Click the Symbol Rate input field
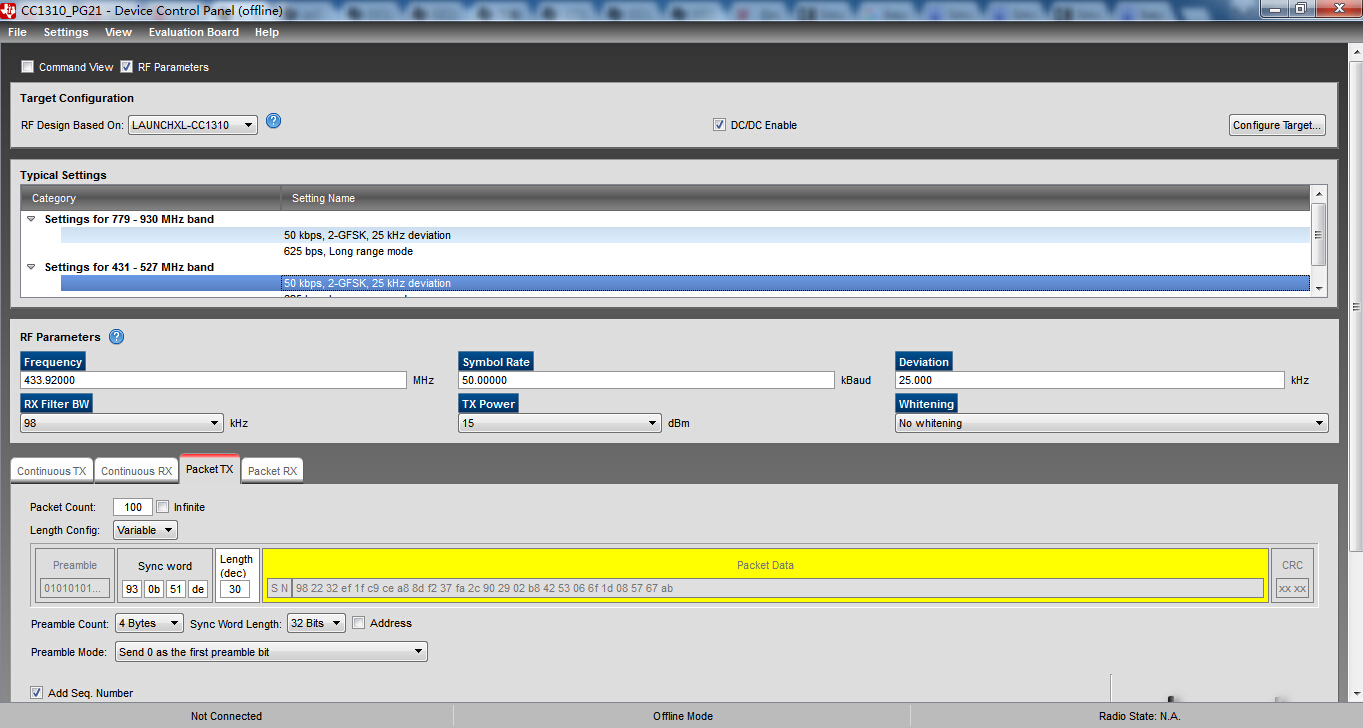Image resolution: width=1363 pixels, height=728 pixels. click(x=646, y=380)
